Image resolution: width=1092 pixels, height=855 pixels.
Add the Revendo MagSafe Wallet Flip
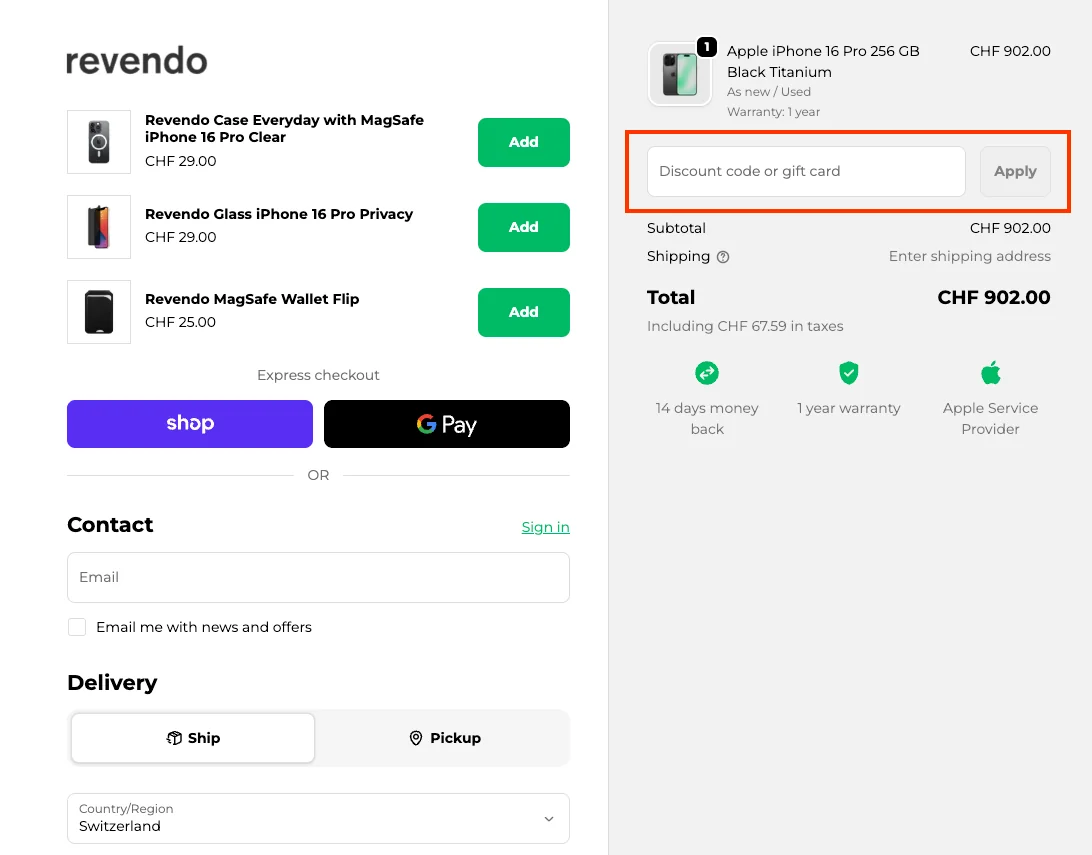click(x=523, y=312)
